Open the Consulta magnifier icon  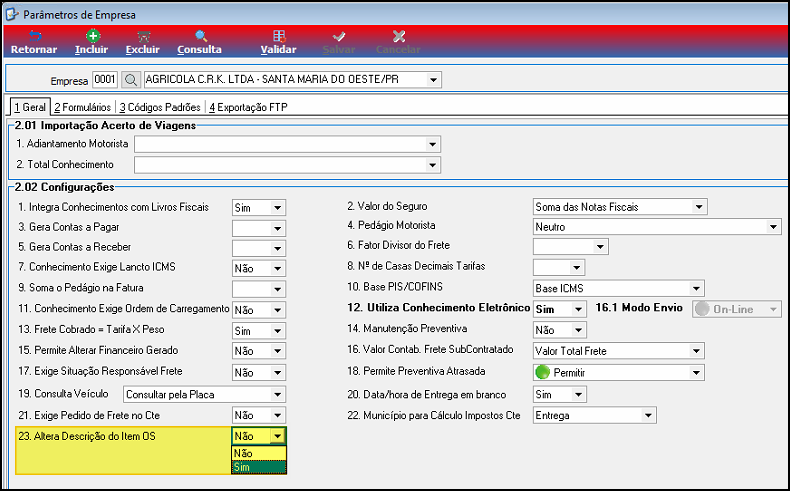[201, 36]
